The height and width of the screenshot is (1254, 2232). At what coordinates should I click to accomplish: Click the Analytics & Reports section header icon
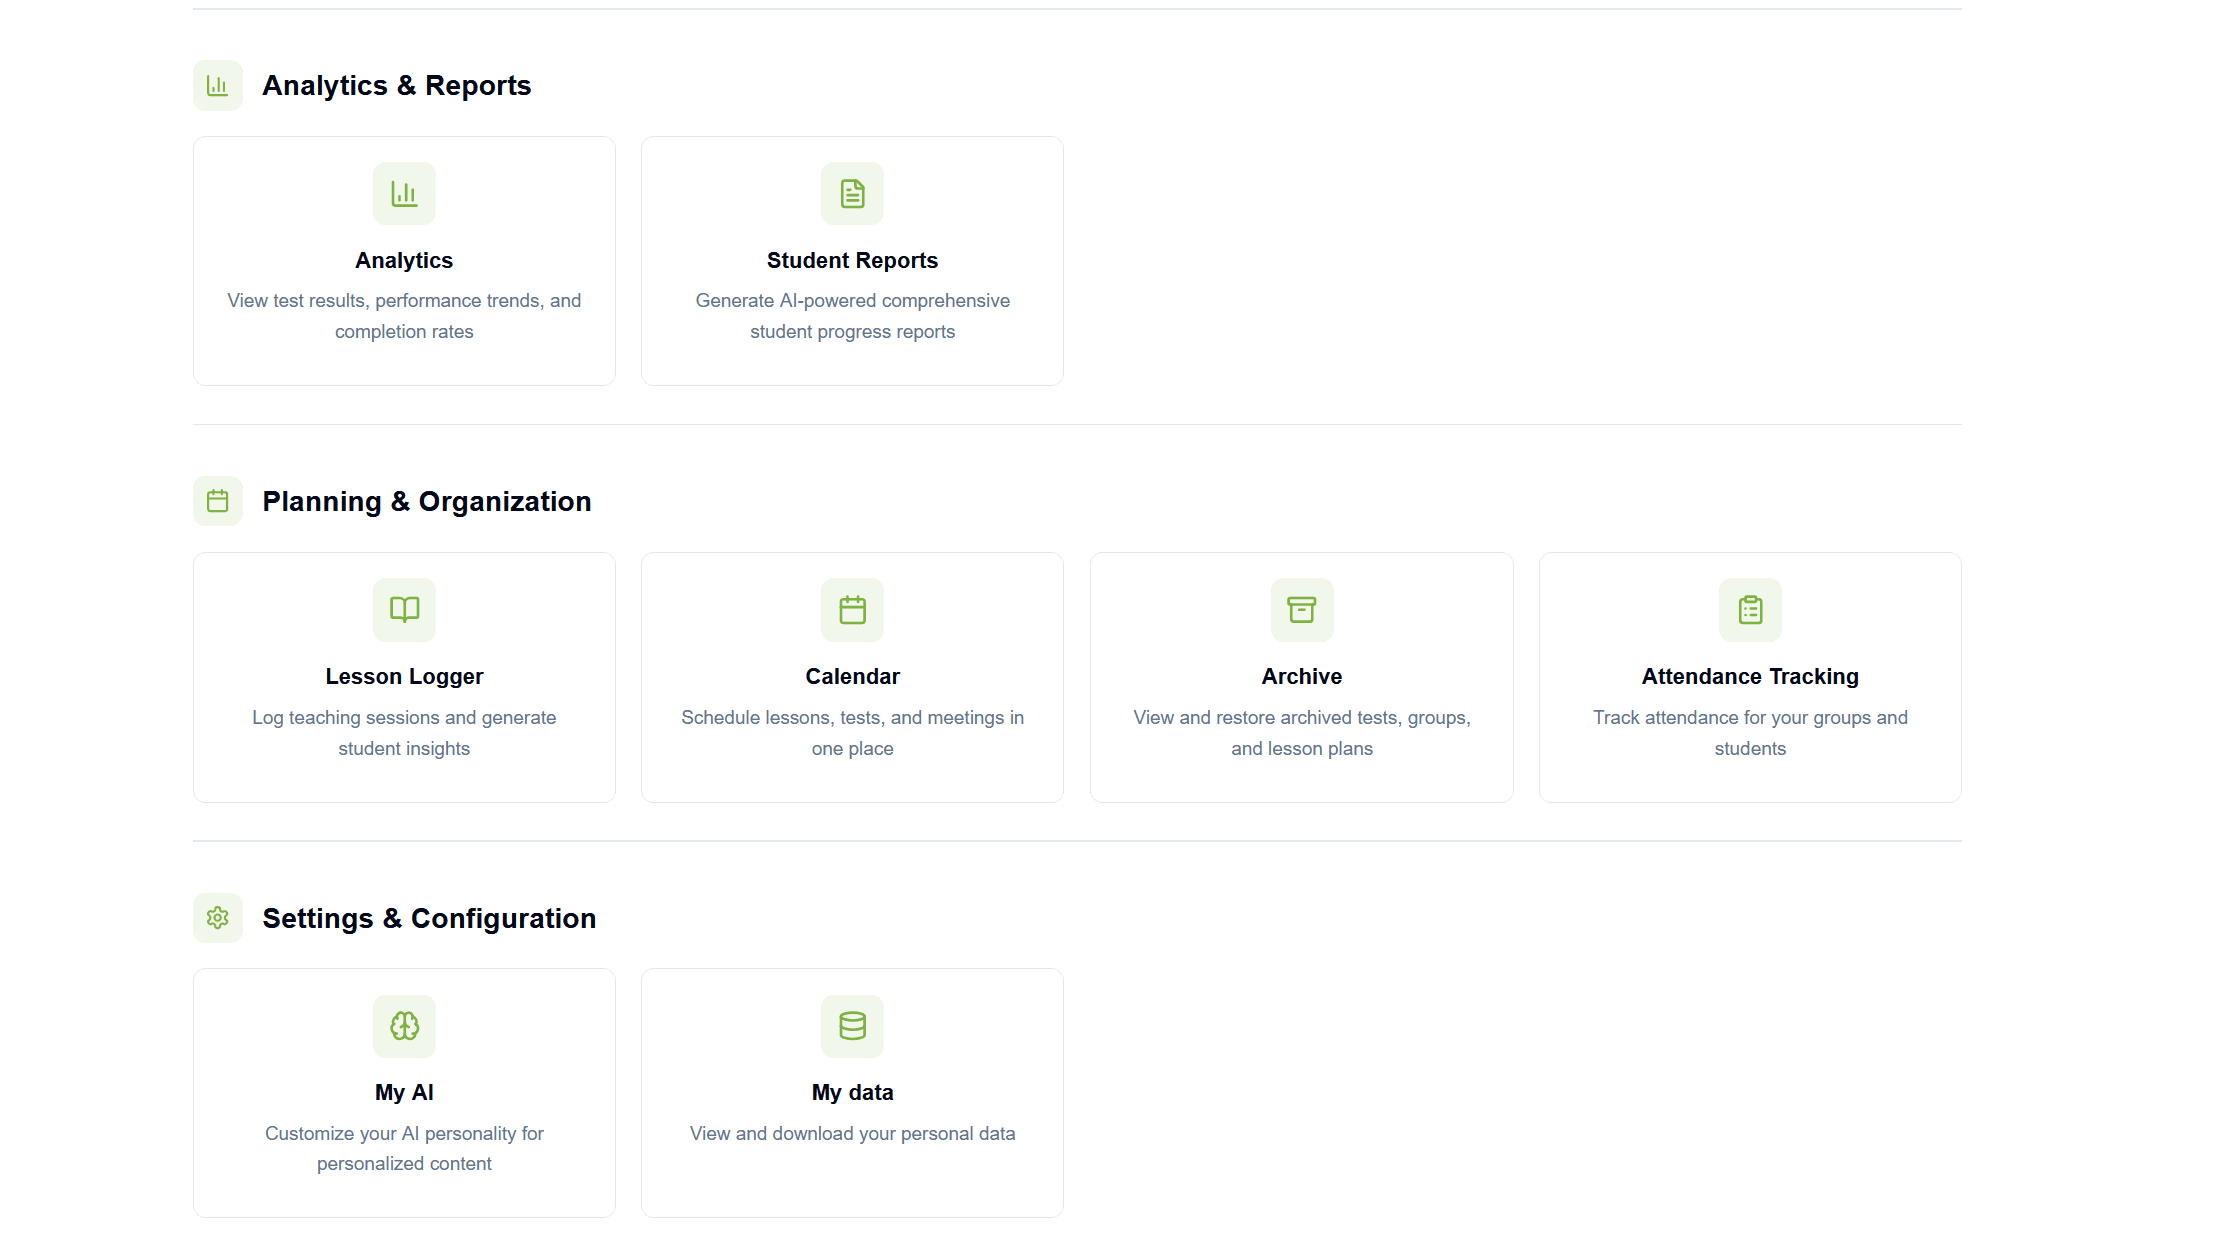(x=217, y=85)
